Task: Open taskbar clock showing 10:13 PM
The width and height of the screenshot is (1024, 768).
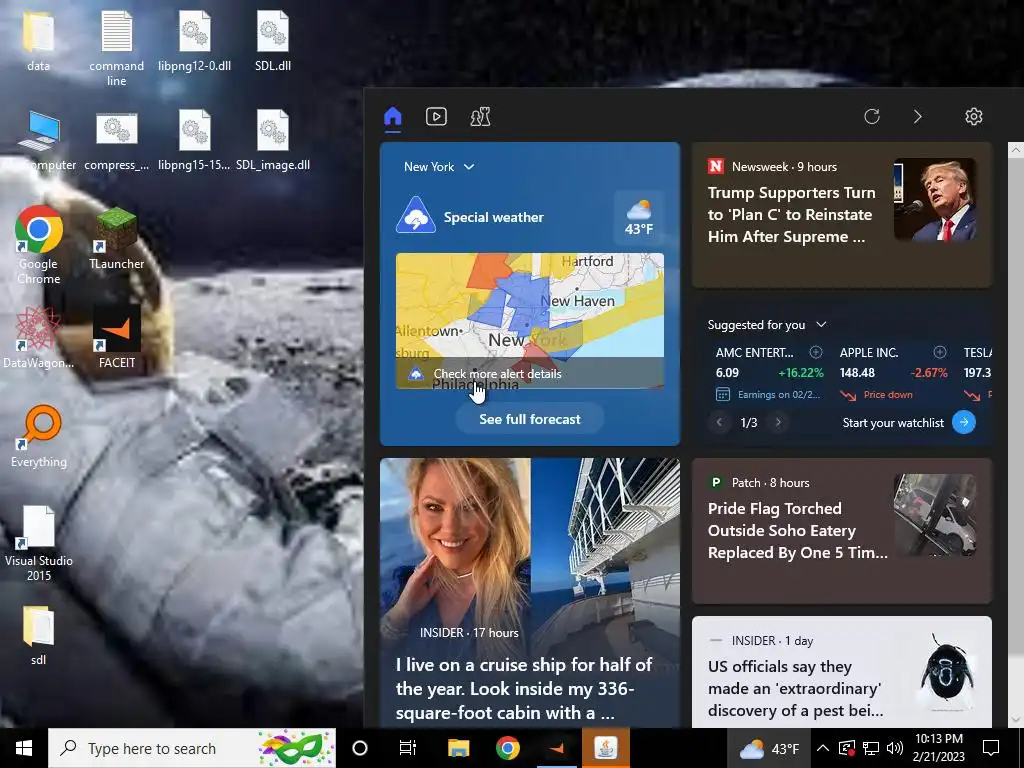Action: (938, 748)
